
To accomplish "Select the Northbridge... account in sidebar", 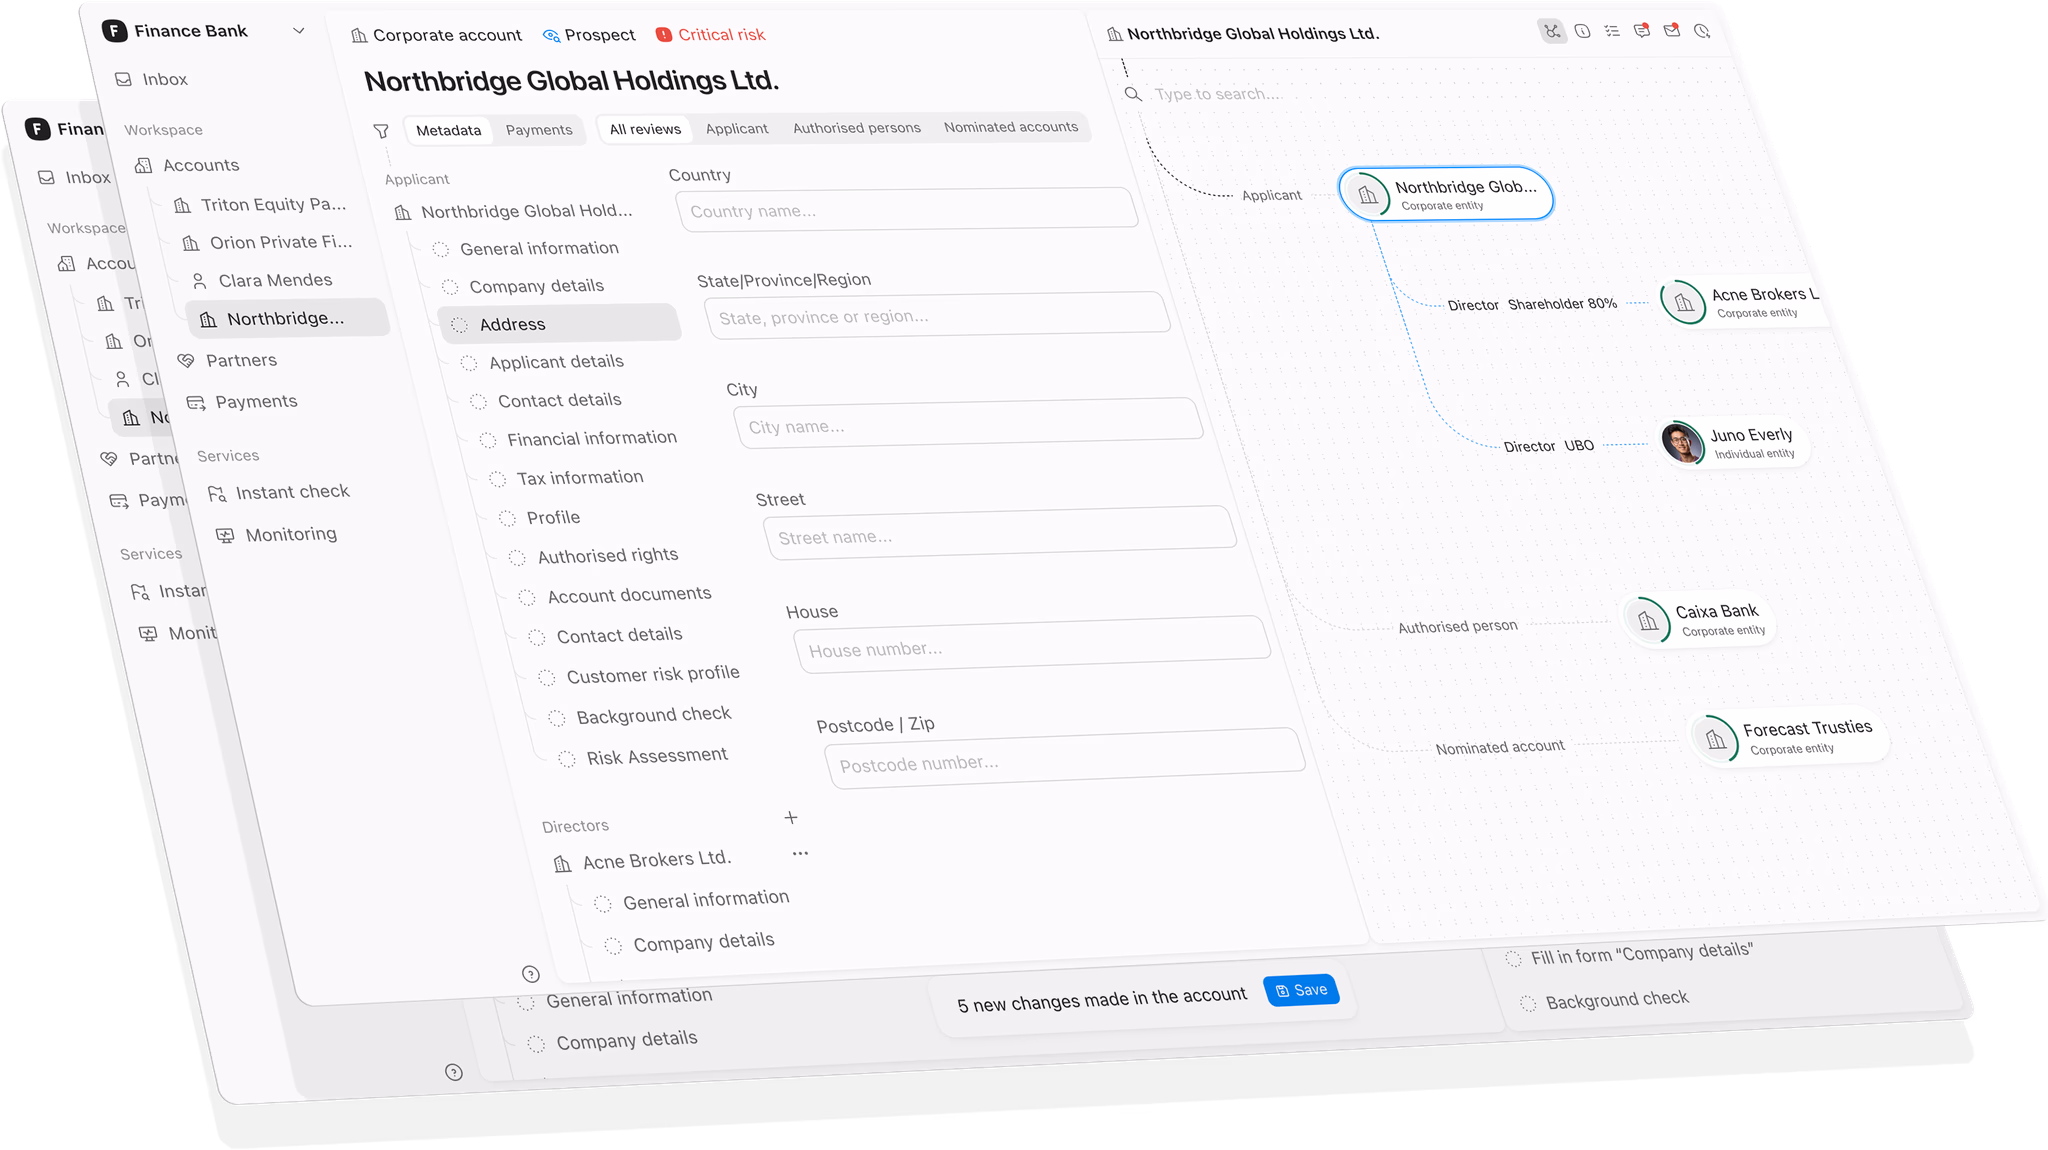I will click(286, 318).
